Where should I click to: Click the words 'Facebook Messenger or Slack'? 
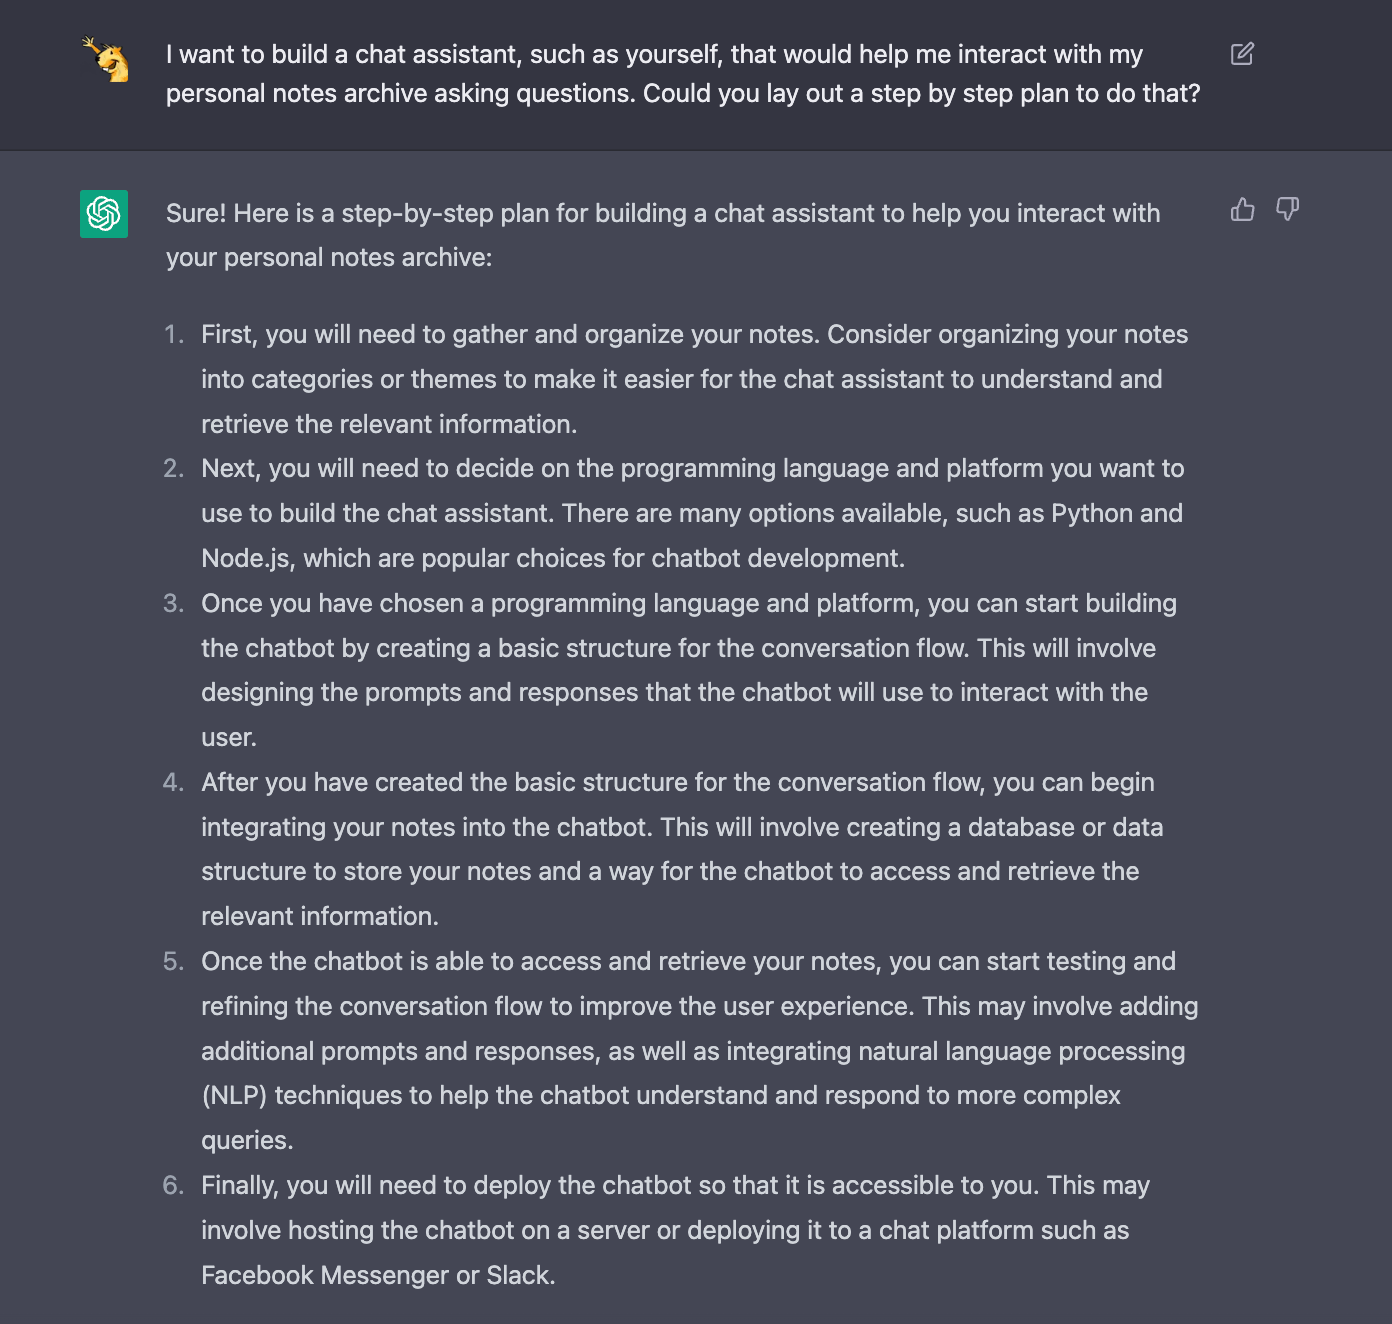coord(376,1275)
